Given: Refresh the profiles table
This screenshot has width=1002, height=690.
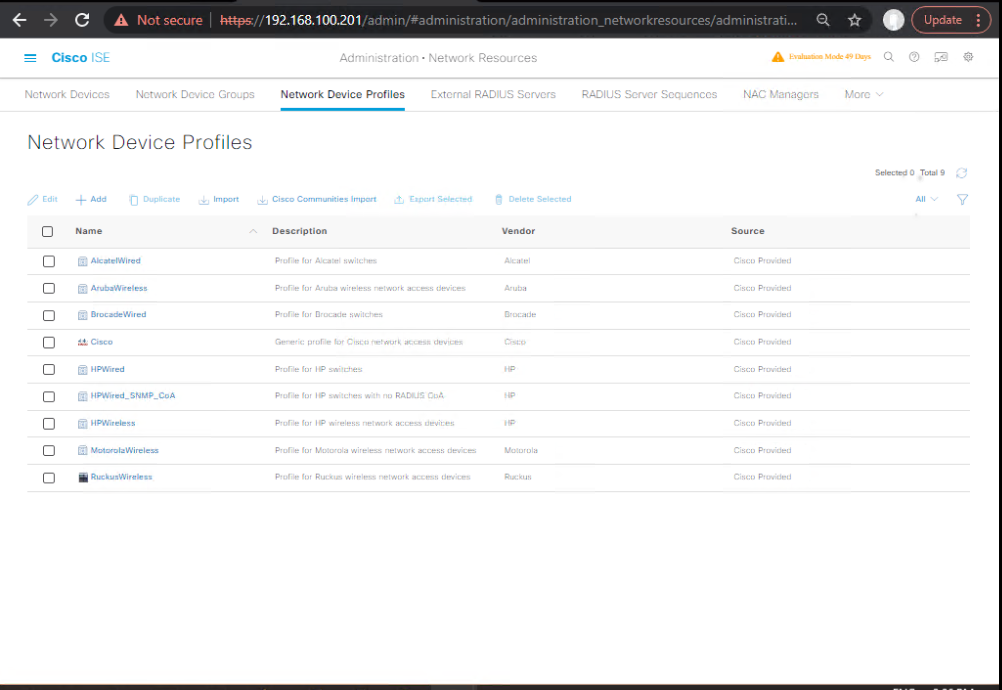Looking at the screenshot, I should (x=961, y=173).
